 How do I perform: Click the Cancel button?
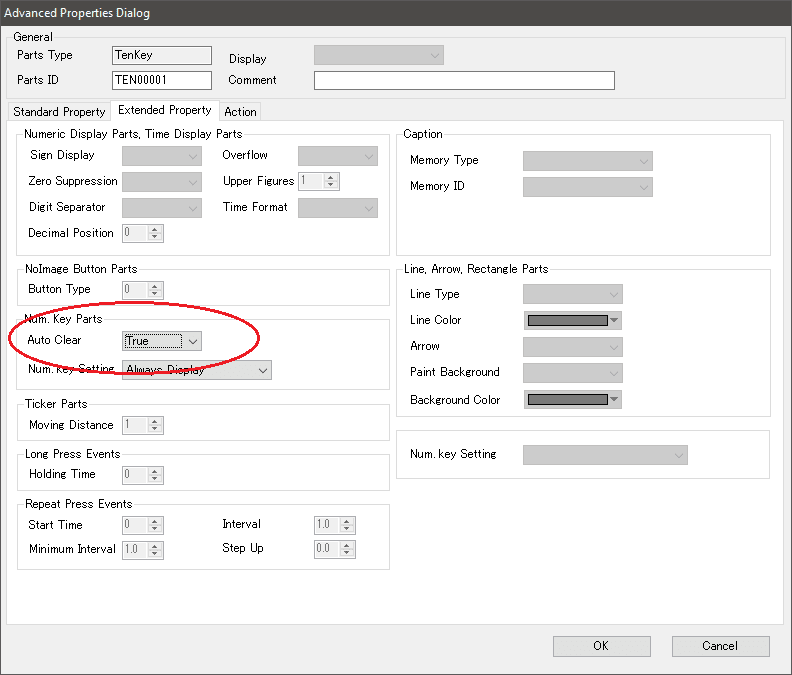720,646
